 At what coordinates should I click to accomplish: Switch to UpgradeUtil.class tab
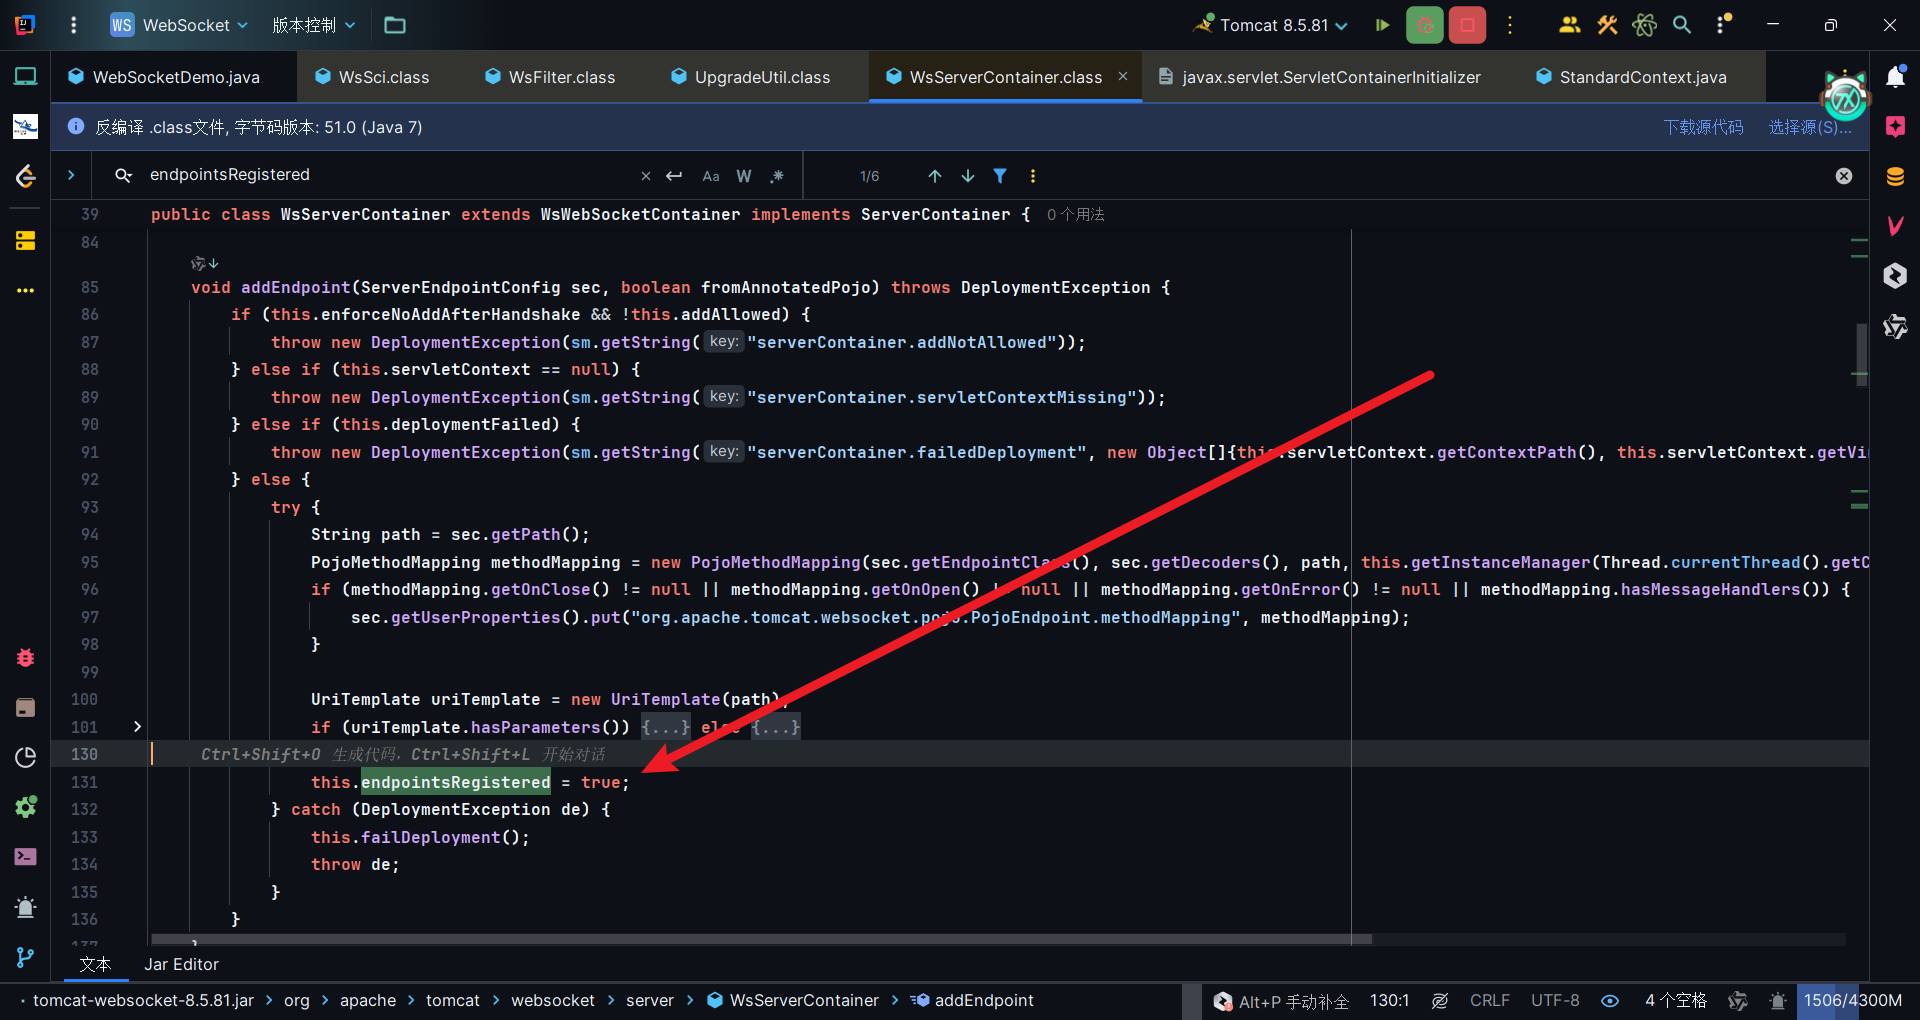751,77
